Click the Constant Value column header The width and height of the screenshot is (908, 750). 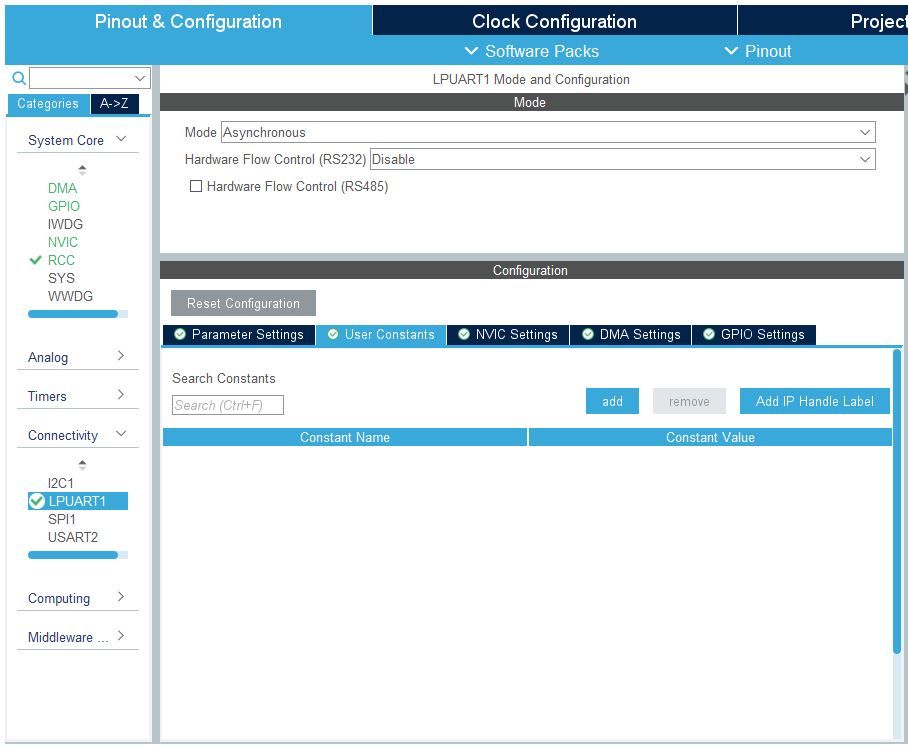point(710,437)
